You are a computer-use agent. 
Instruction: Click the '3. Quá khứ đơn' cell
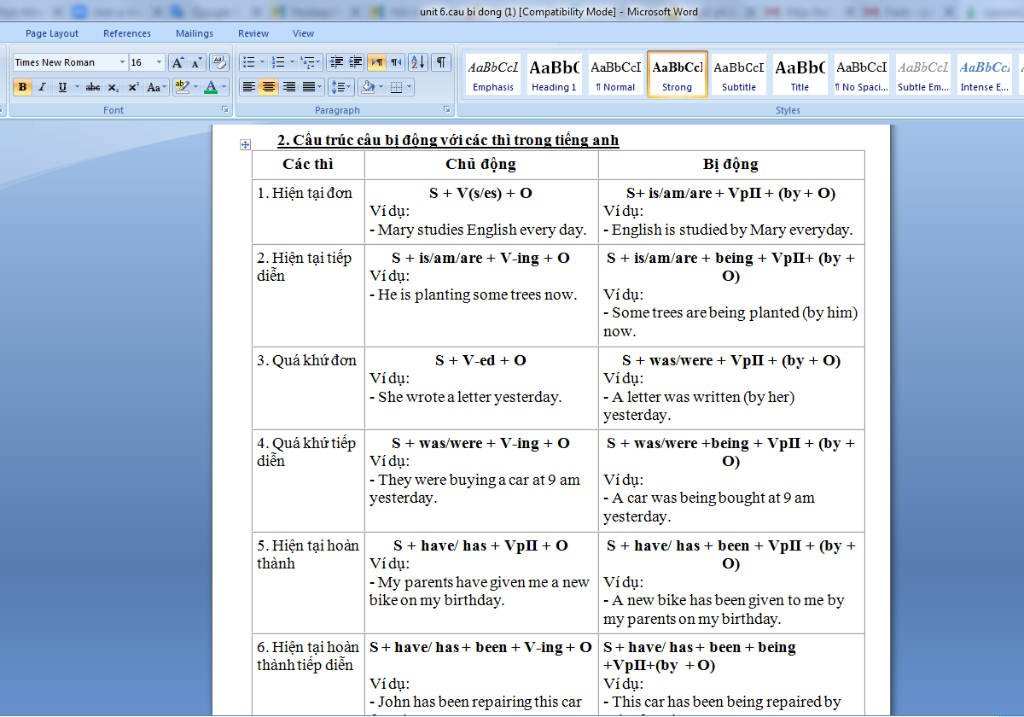308,388
